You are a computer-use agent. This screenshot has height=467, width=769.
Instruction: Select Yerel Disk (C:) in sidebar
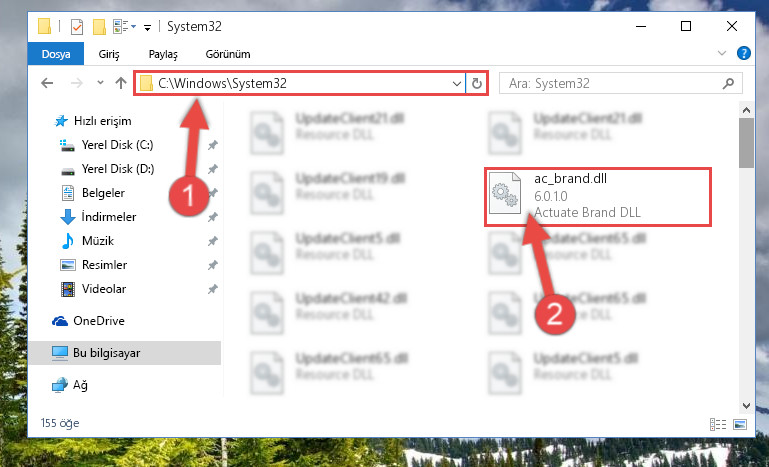tap(117, 145)
